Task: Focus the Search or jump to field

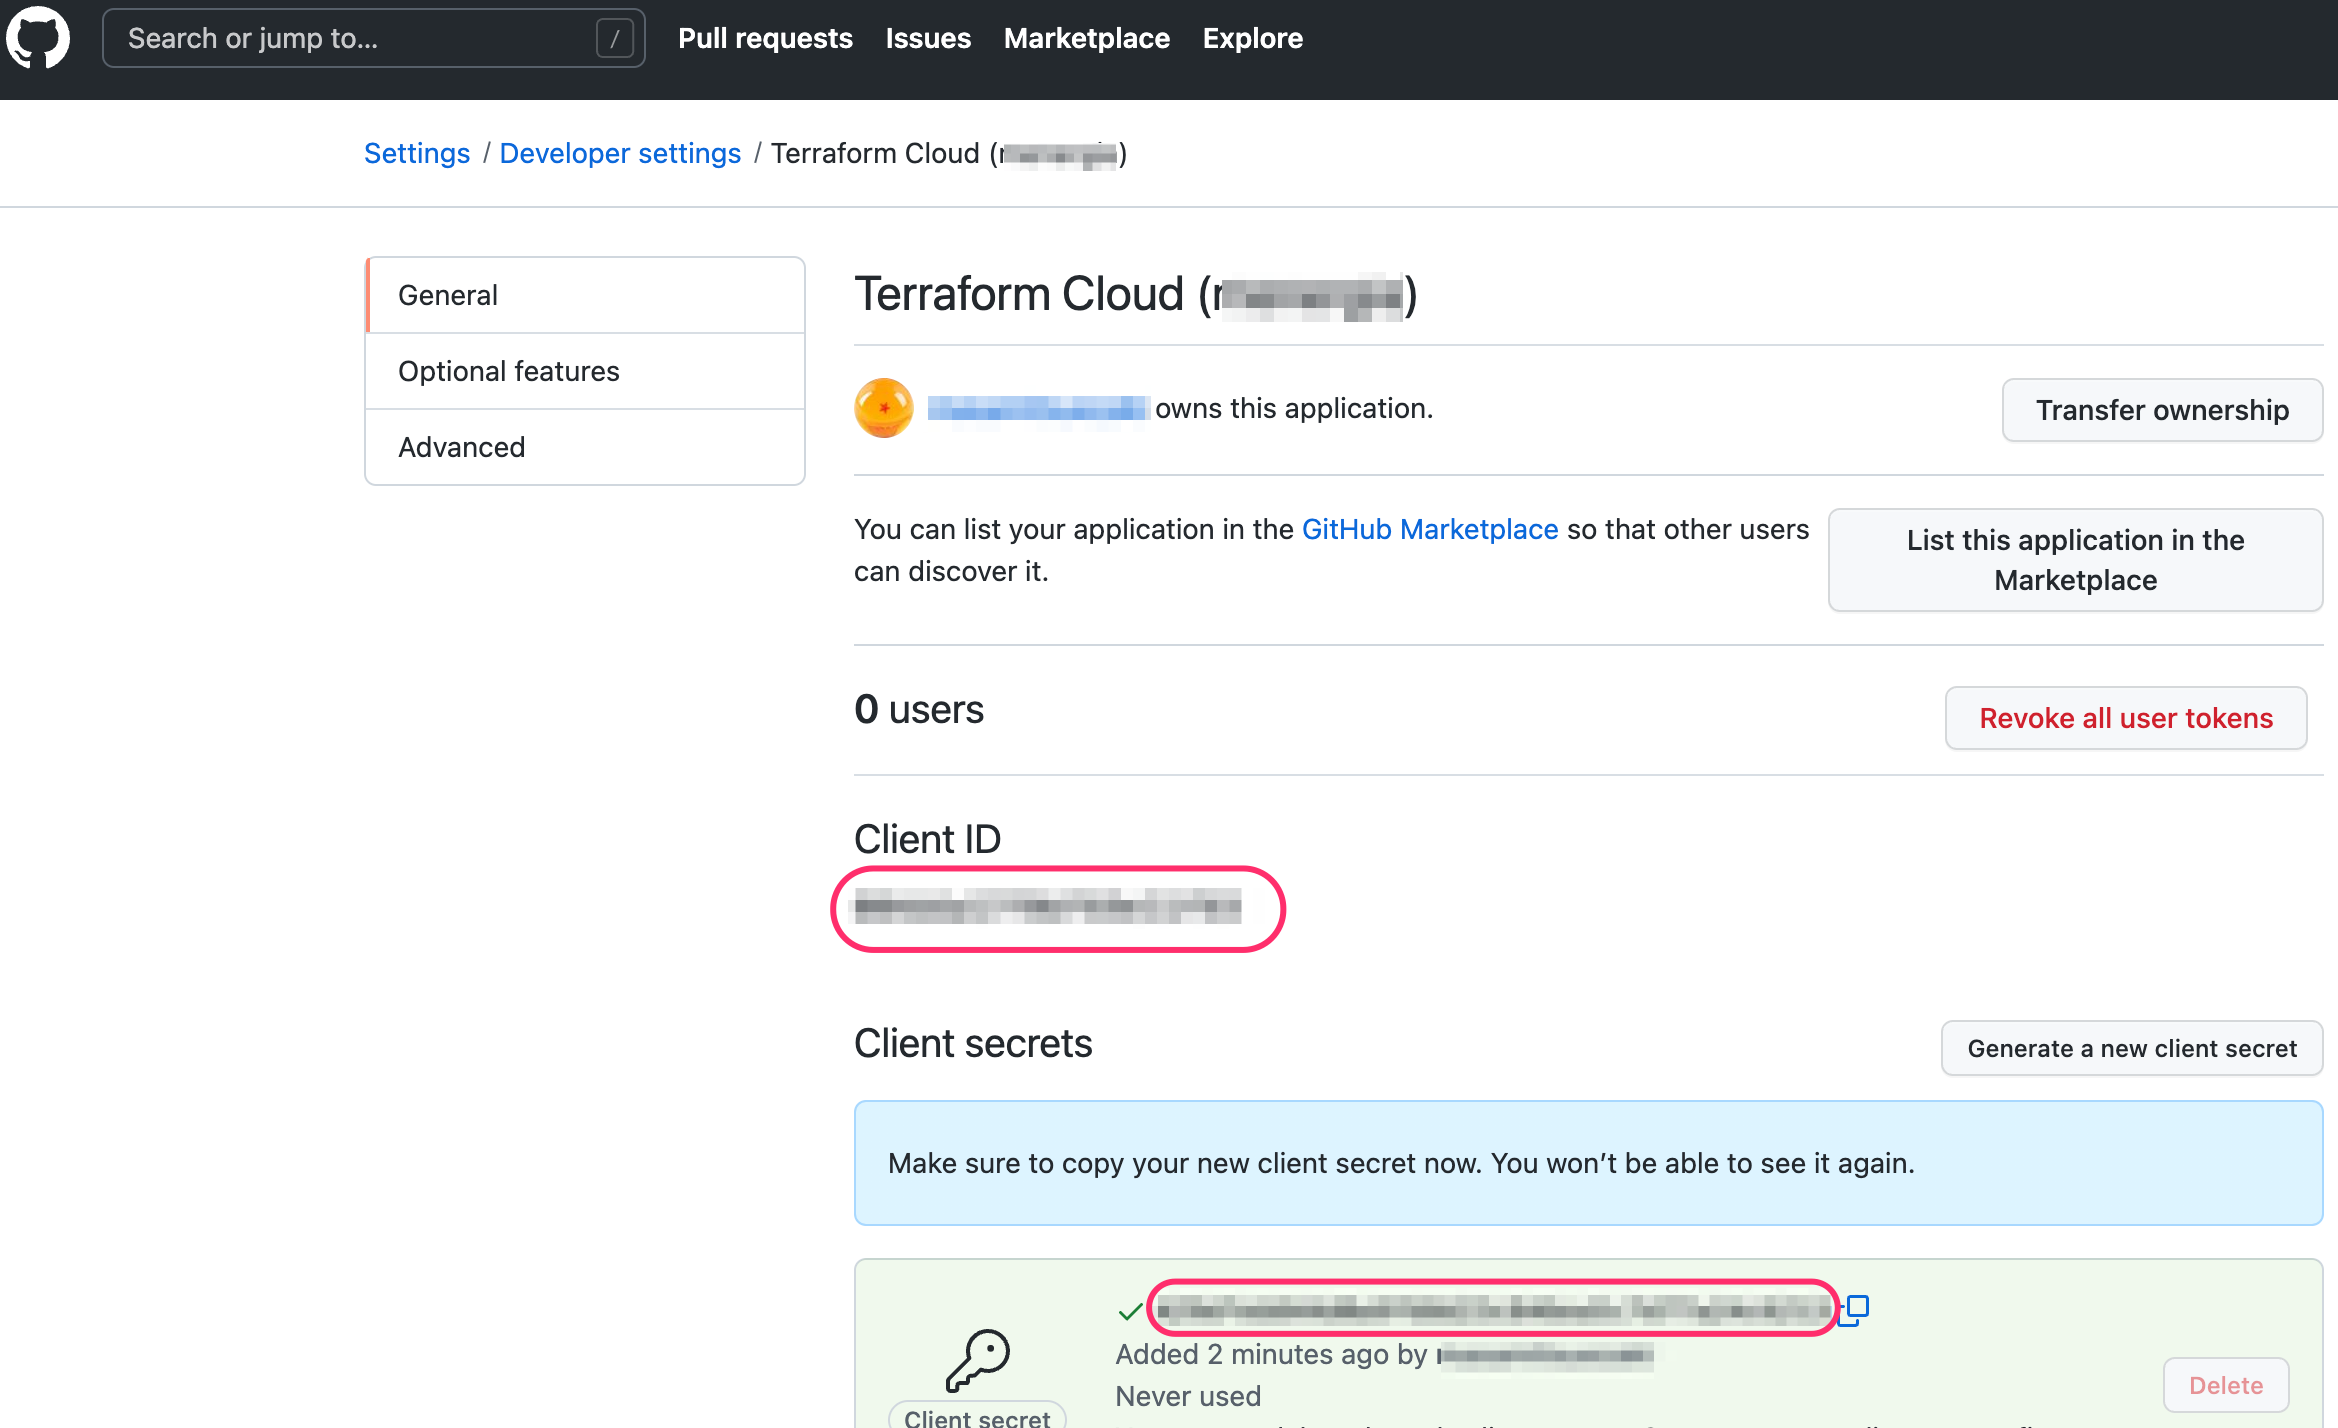Action: pos(374,38)
